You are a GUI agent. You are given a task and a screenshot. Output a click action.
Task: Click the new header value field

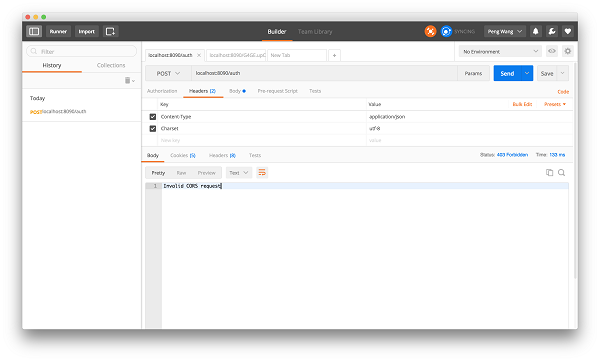point(469,140)
